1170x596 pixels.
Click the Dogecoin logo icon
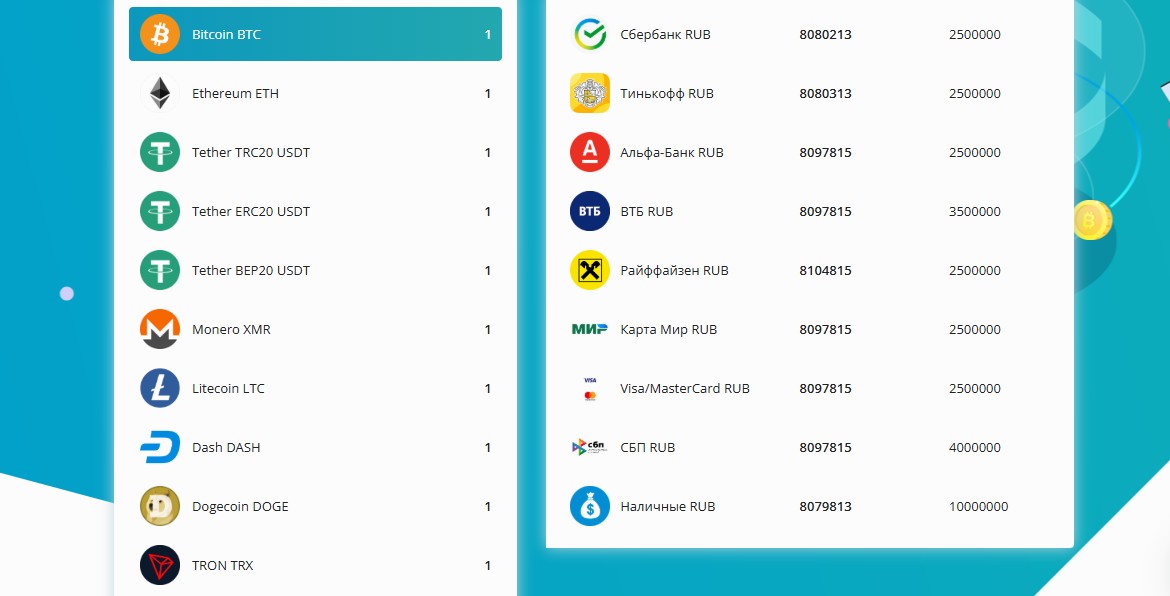point(160,506)
